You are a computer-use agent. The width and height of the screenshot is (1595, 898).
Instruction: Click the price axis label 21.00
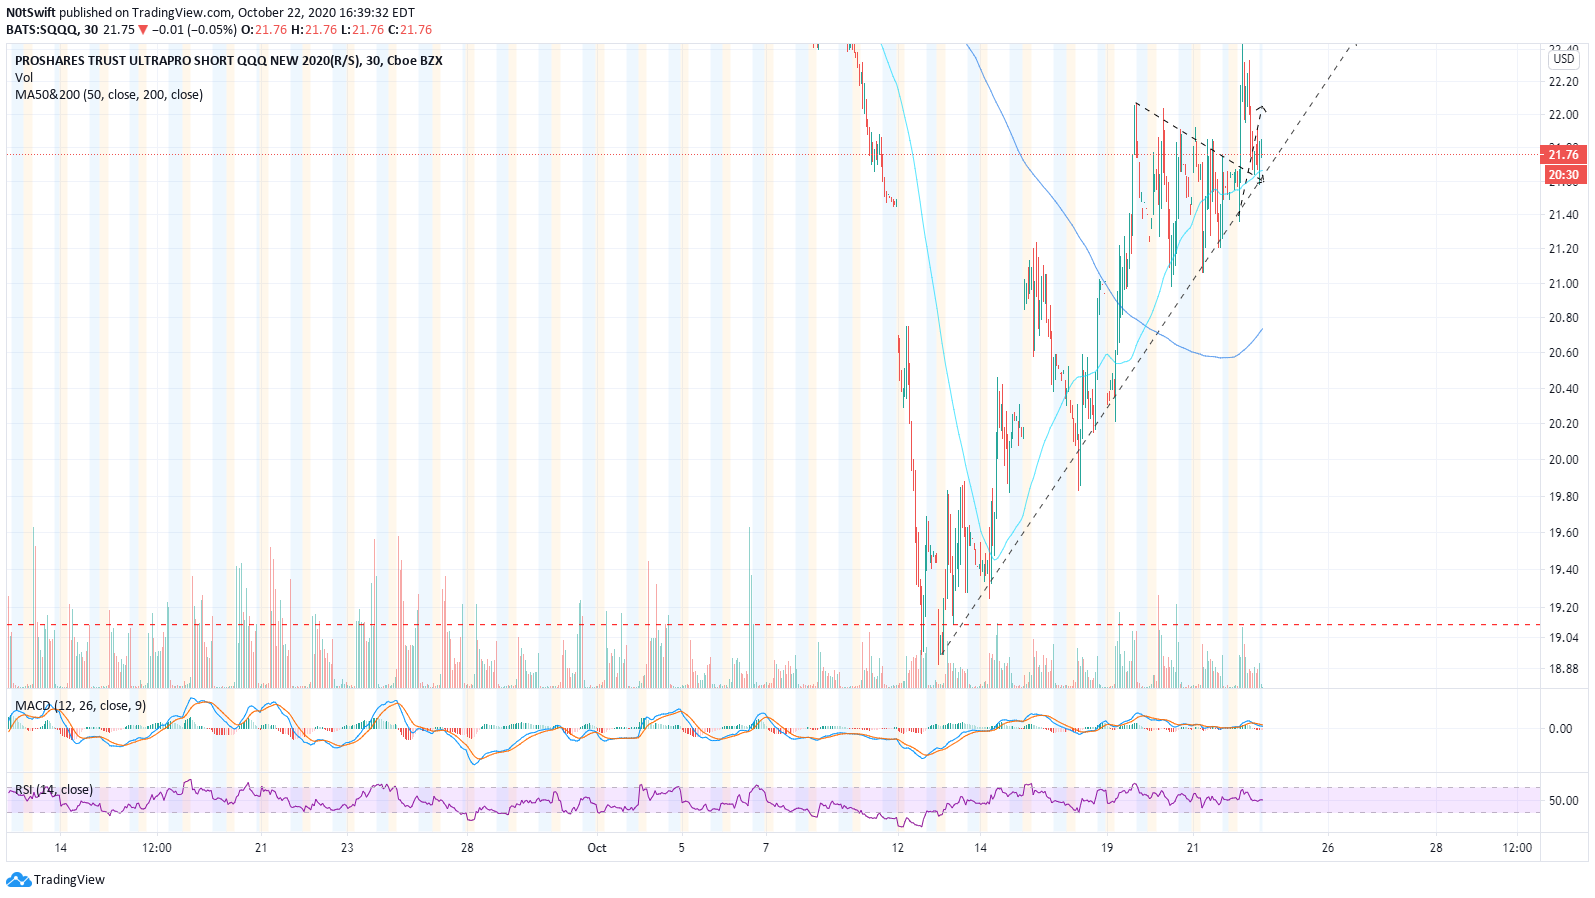pos(1563,284)
